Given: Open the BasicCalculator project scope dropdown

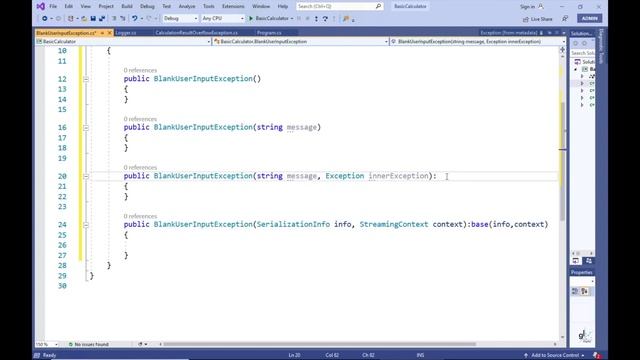Looking at the screenshot, I should [123, 42].
